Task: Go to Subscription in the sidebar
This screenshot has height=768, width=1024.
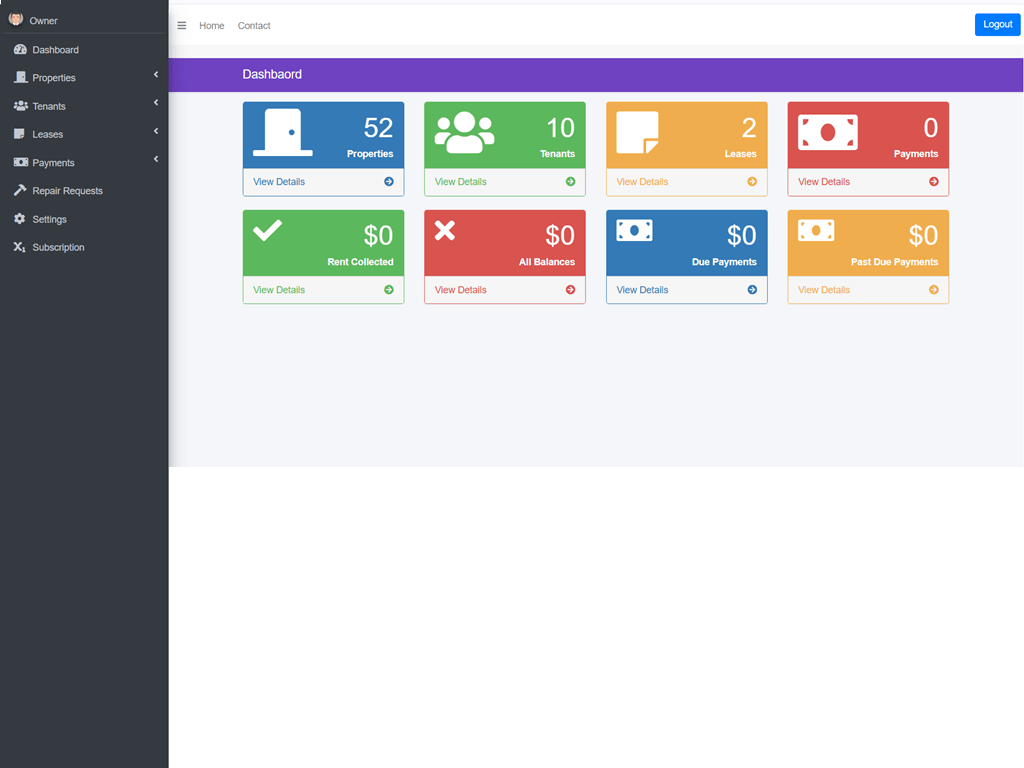Action: coord(58,247)
